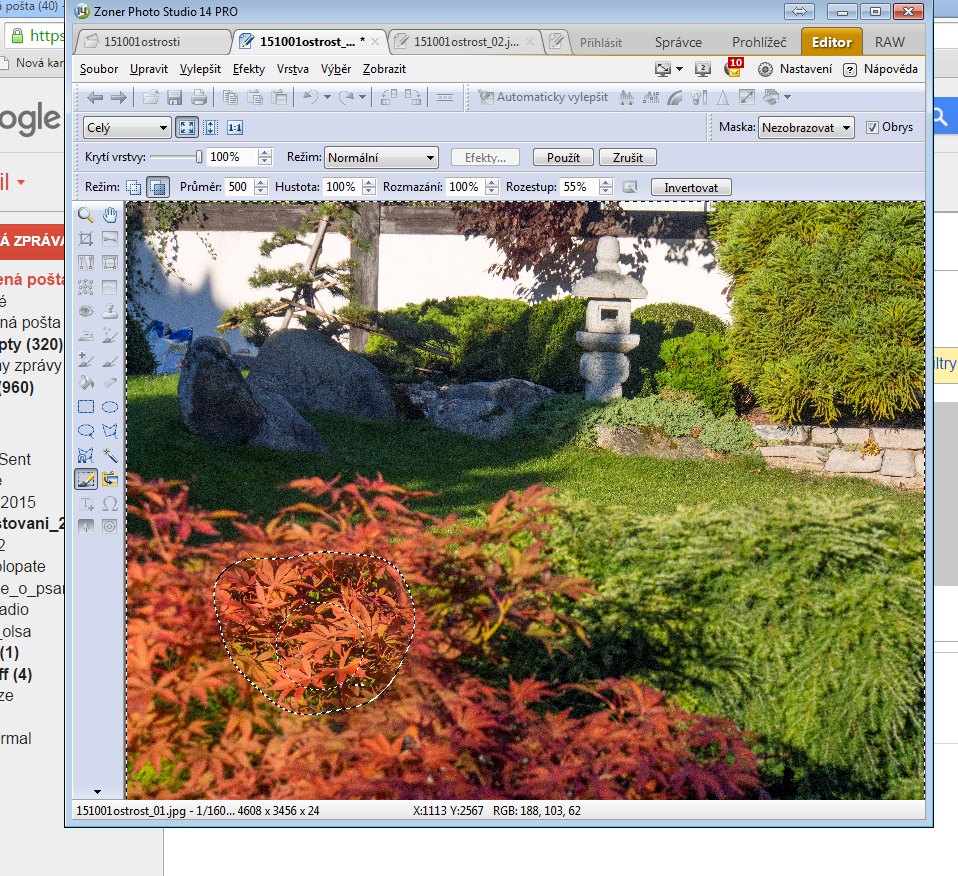Select the polygon lasso tool
Image resolution: width=958 pixels, height=876 pixels.
(110, 431)
